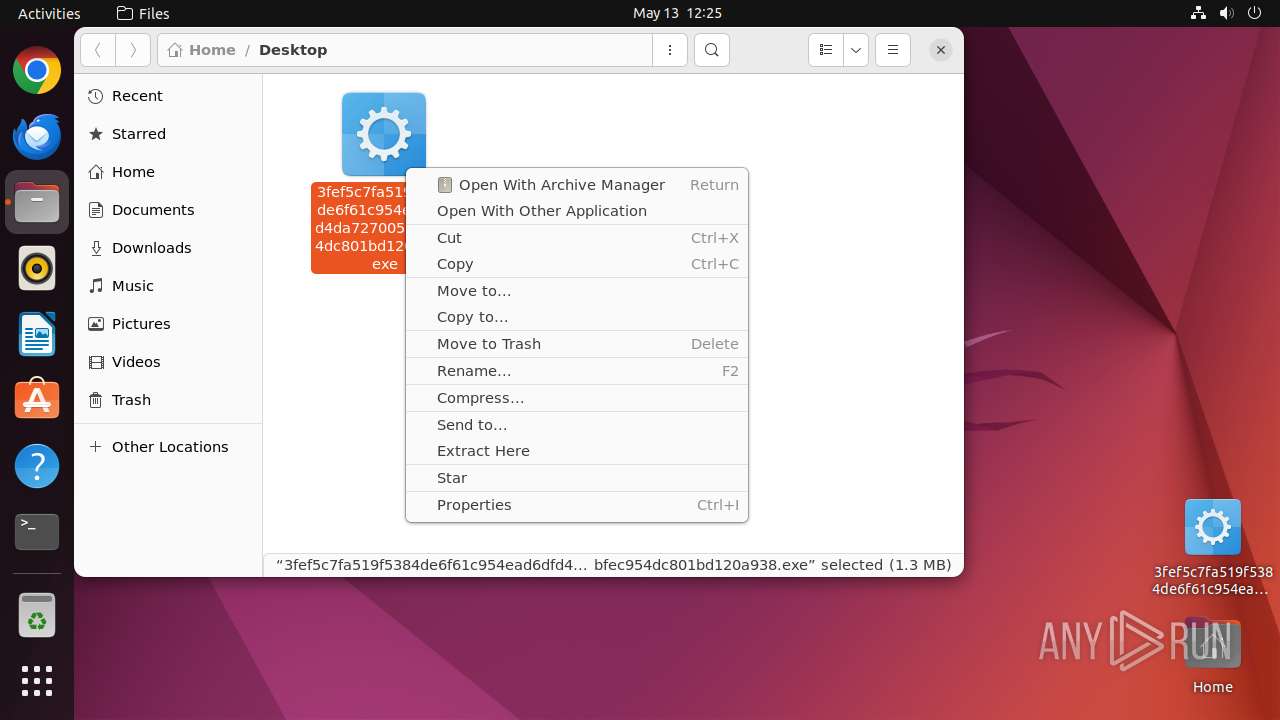This screenshot has height=720, width=1280.
Task: Open Videos in the sidebar
Action: click(x=168, y=362)
